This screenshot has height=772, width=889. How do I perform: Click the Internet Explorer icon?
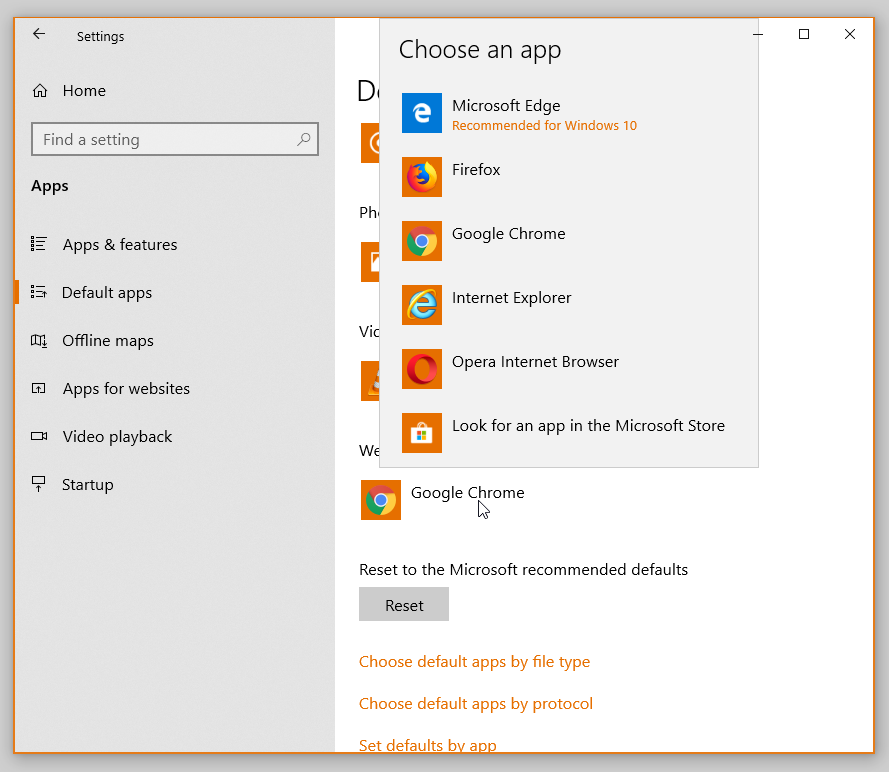pos(422,305)
